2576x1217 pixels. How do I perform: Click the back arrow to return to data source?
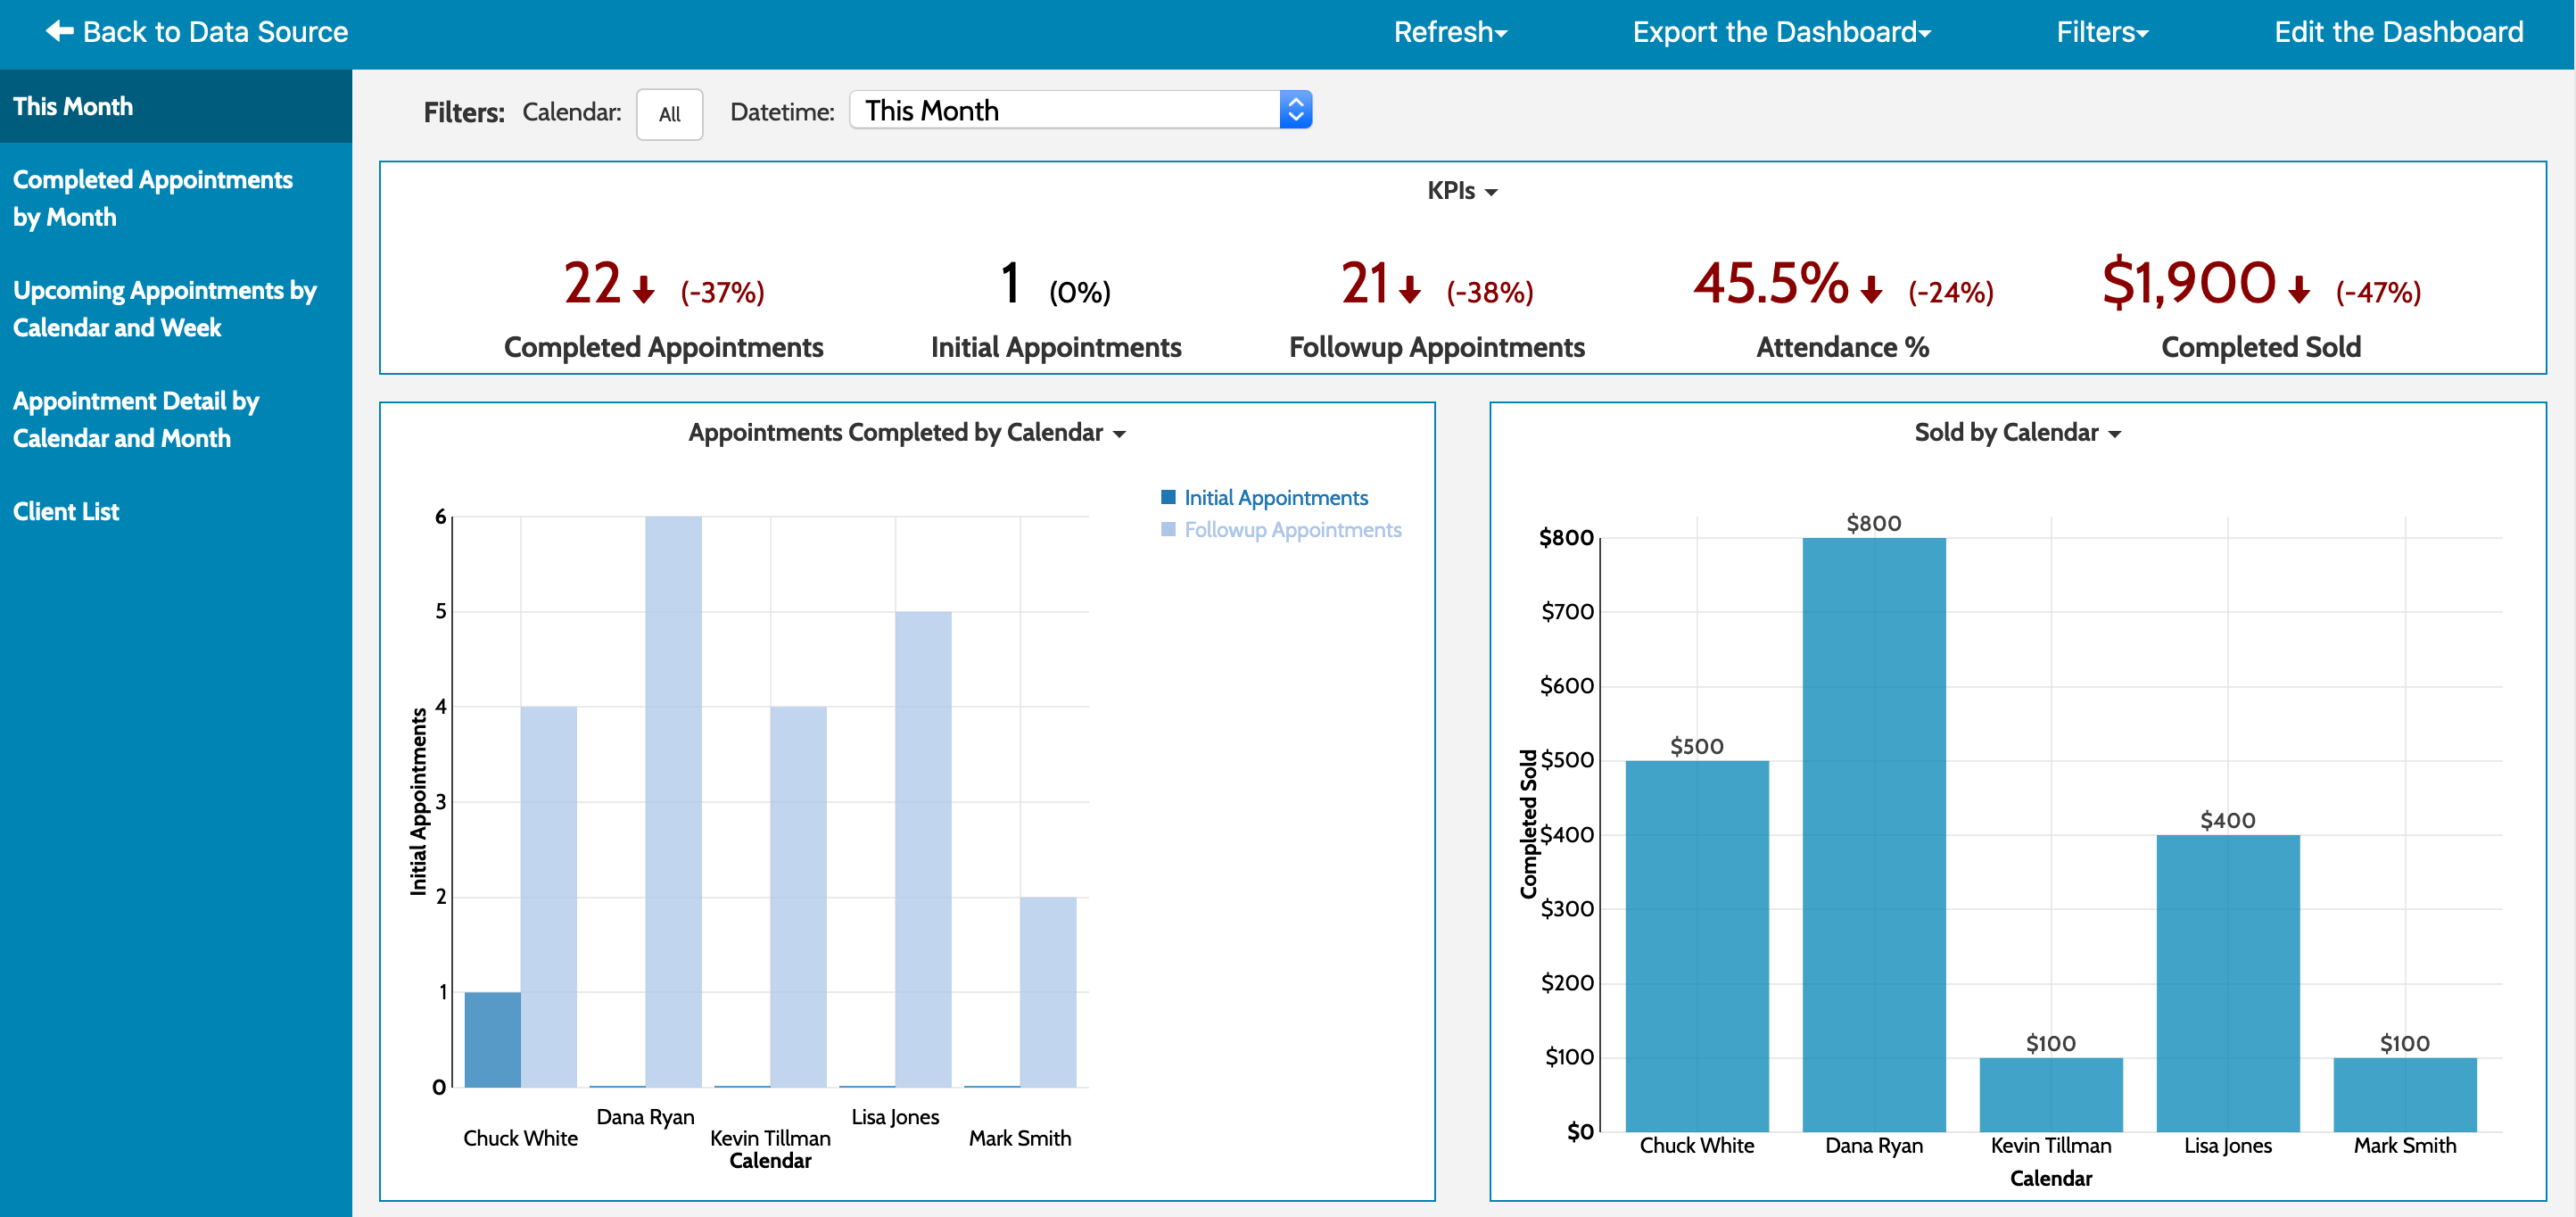tap(58, 31)
